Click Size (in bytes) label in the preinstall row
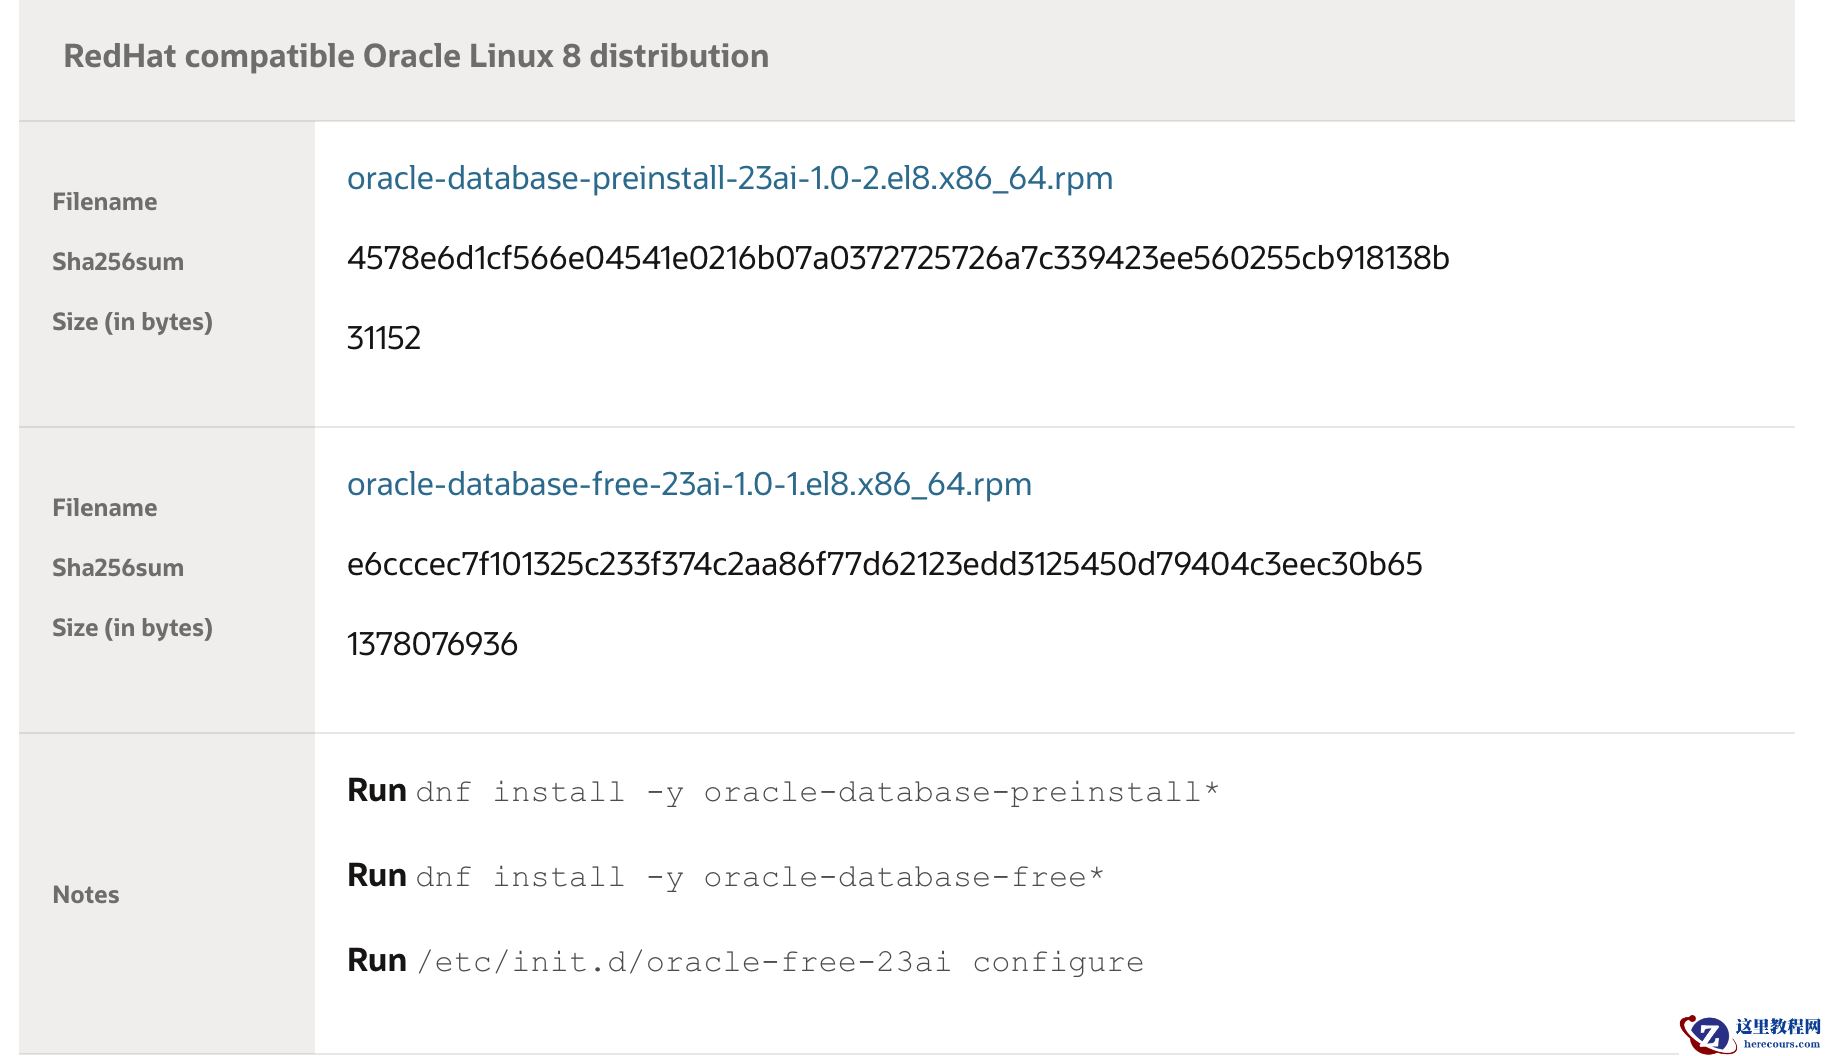 pos(132,322)
